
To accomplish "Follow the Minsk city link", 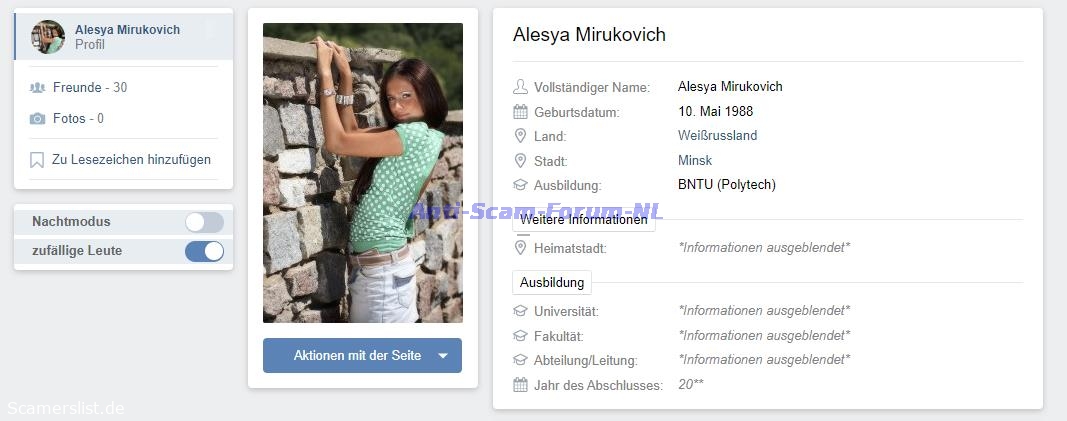I will tap(695, 161).
